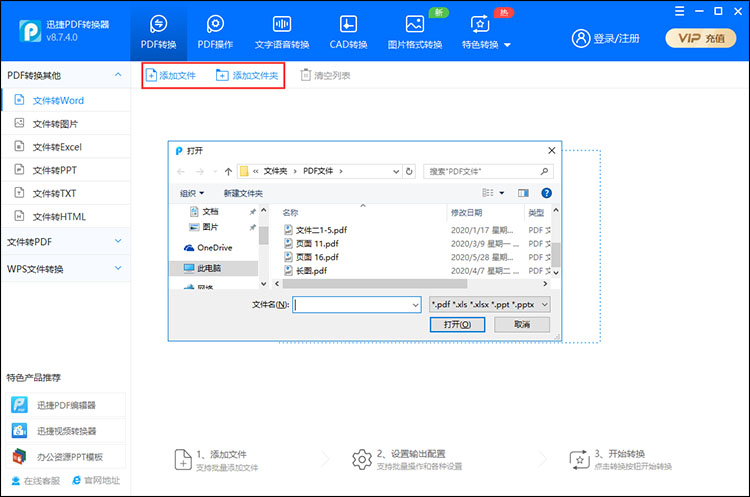Sort by 修改日期 column header
Viewport: 750px width, 497px height.
[466, 212]
